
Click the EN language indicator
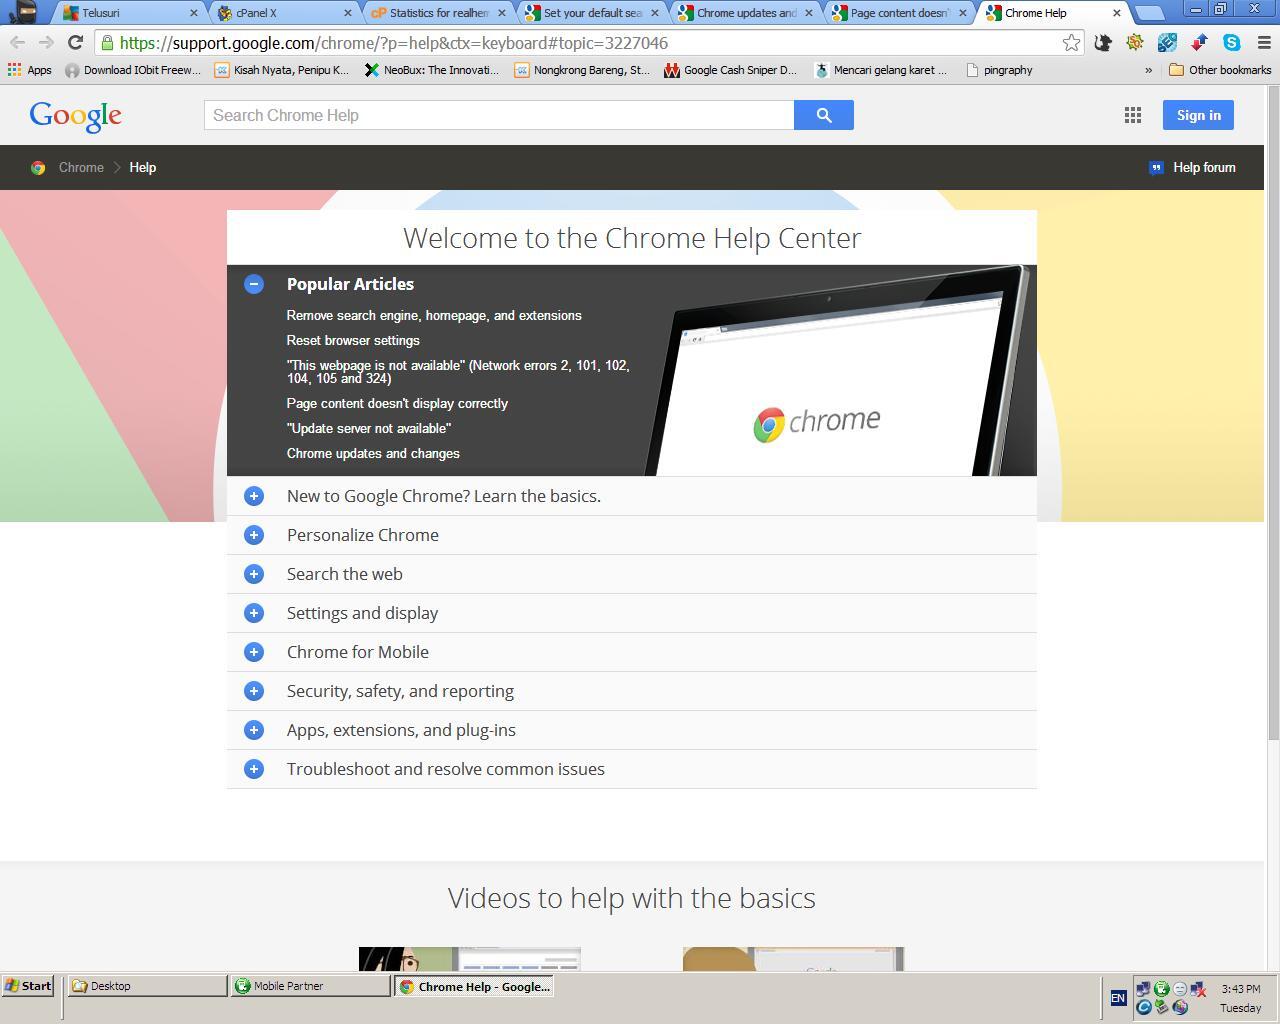(x=1118, y=997)
